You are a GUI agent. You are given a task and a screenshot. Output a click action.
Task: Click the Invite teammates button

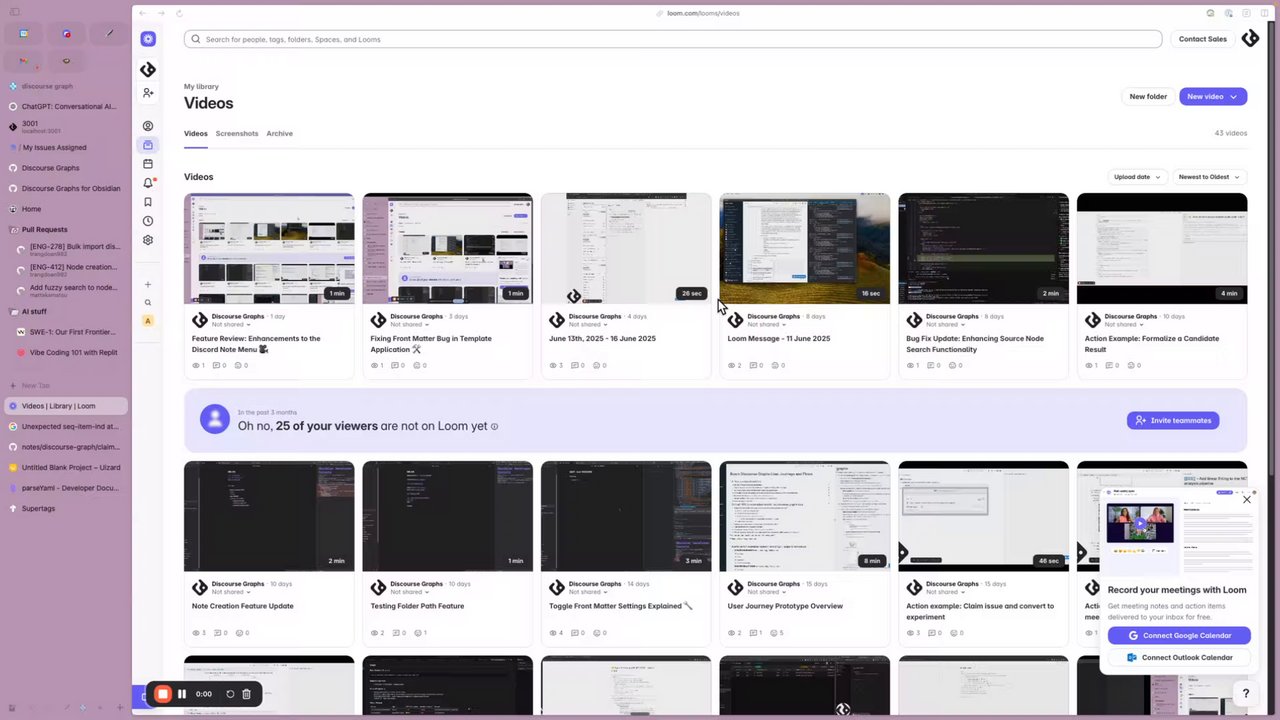click(1173, 420)
